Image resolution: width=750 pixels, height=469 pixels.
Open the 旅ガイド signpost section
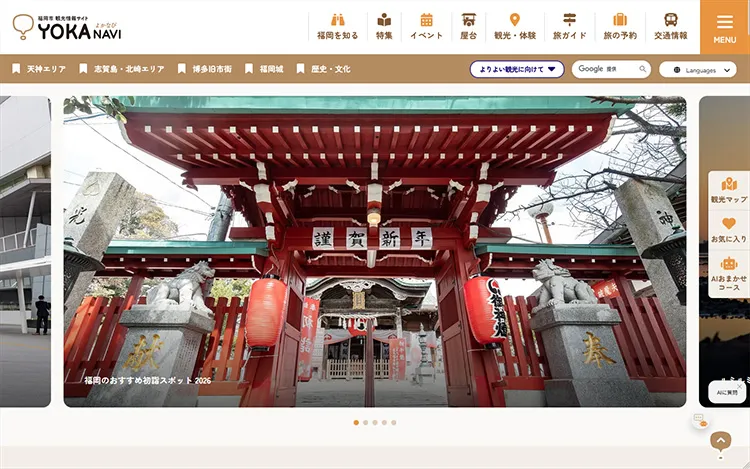coord(569,27)
